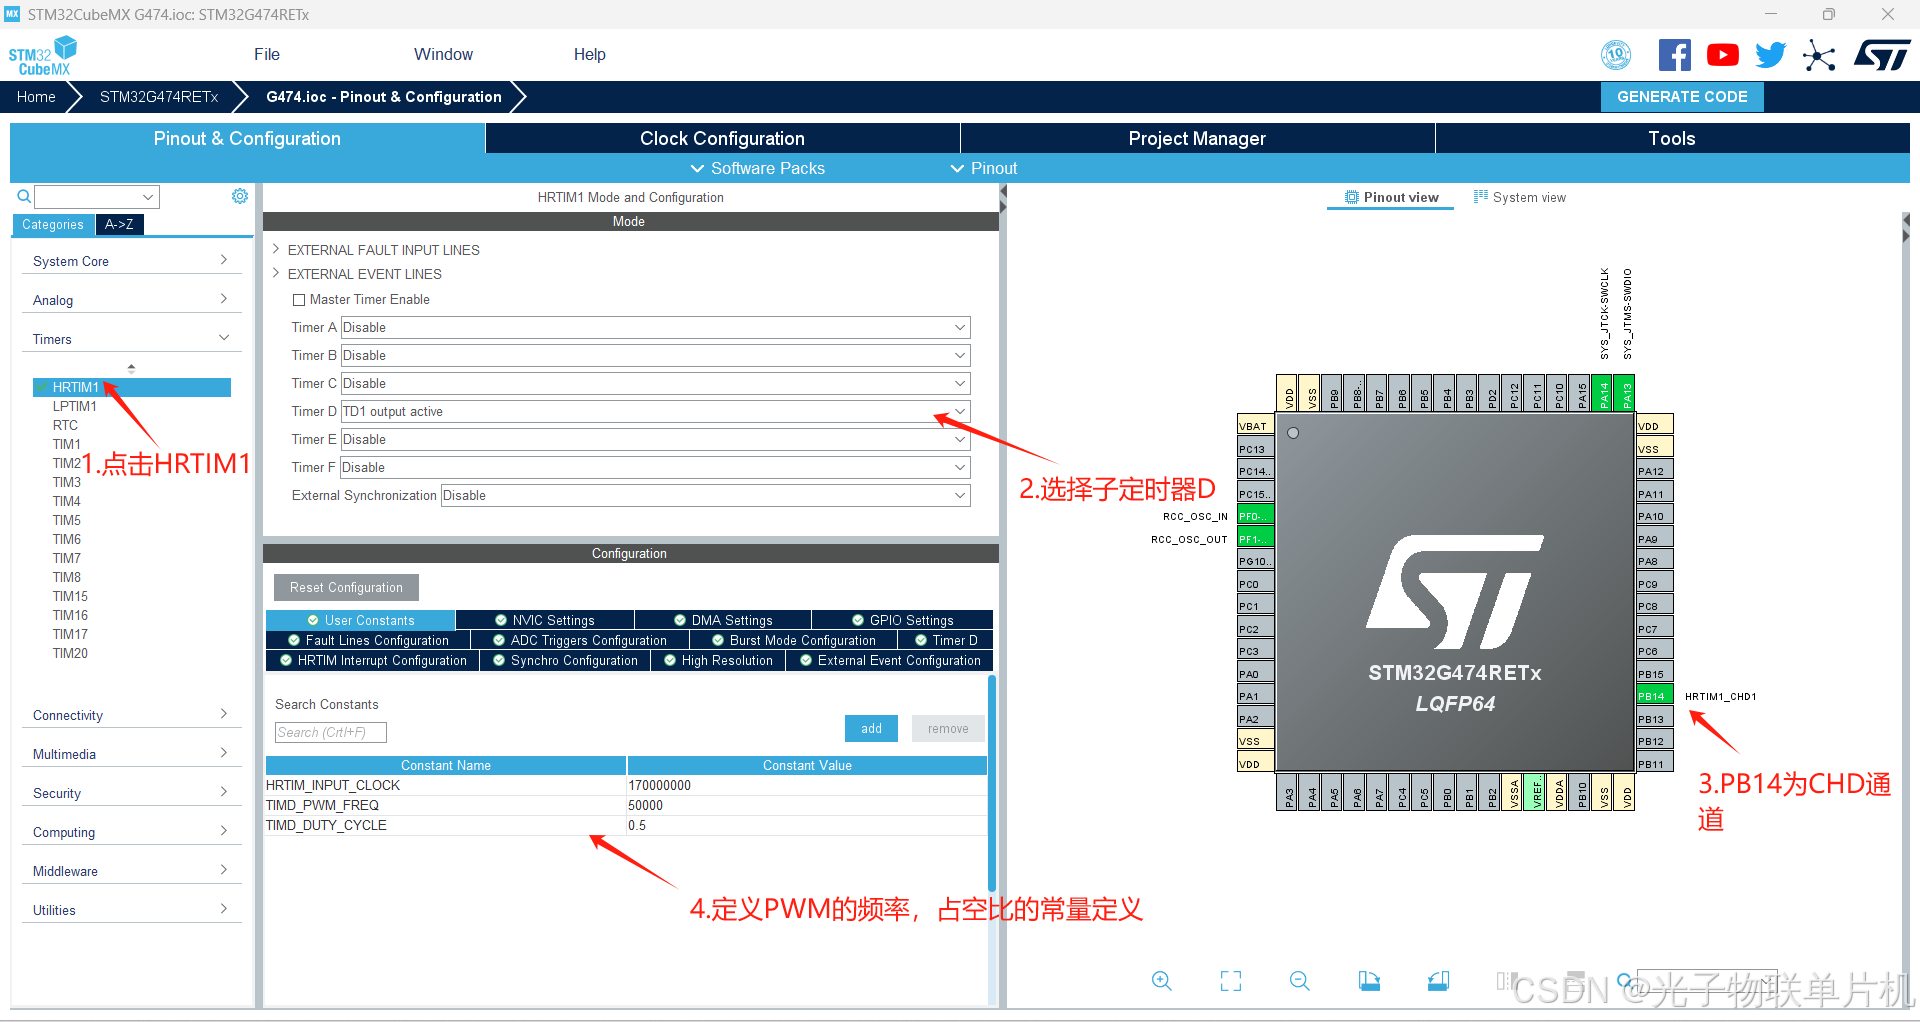Switch to the Tools tab
Screen dimensions: 1920x1022
(x=1672, y=138)
